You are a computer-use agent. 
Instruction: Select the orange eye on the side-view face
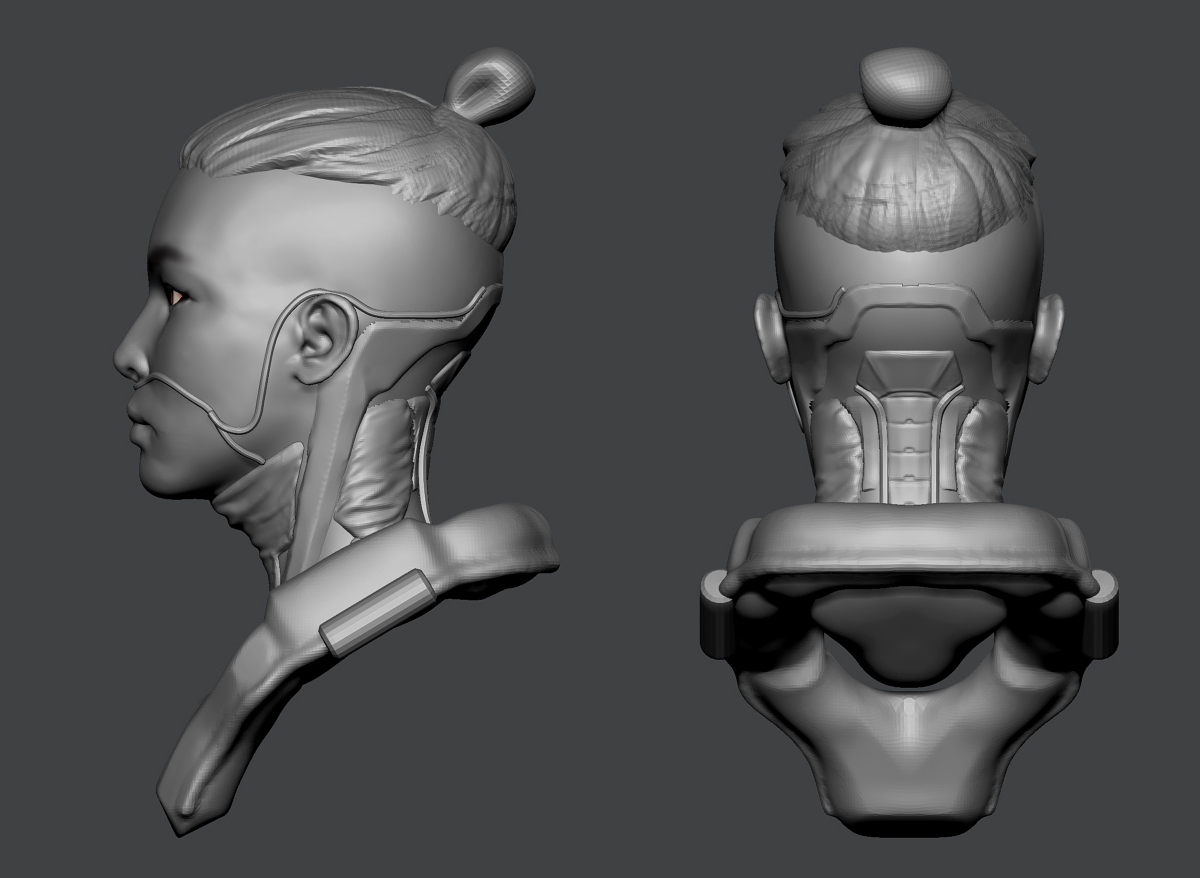[x=177, y=294]
